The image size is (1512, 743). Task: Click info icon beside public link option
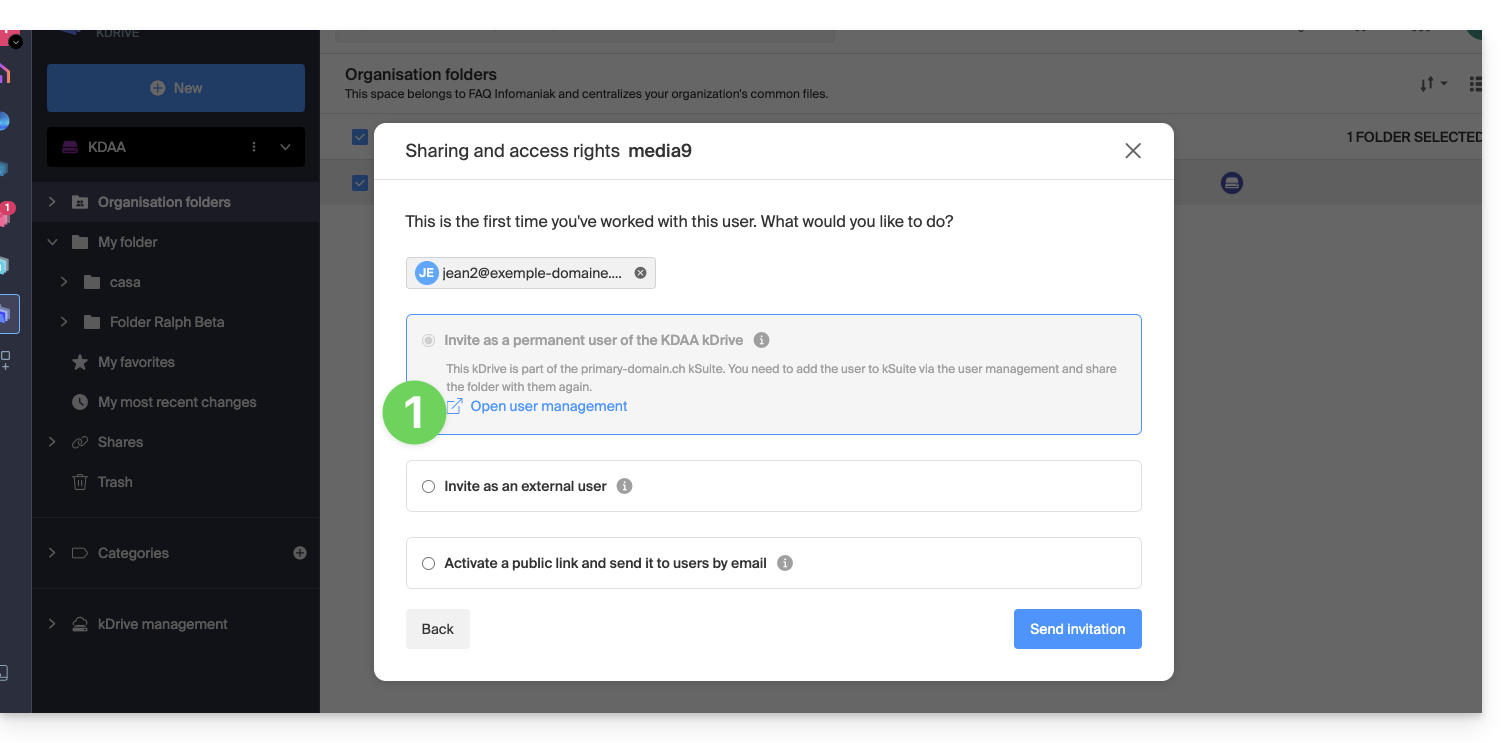point(785,563)
